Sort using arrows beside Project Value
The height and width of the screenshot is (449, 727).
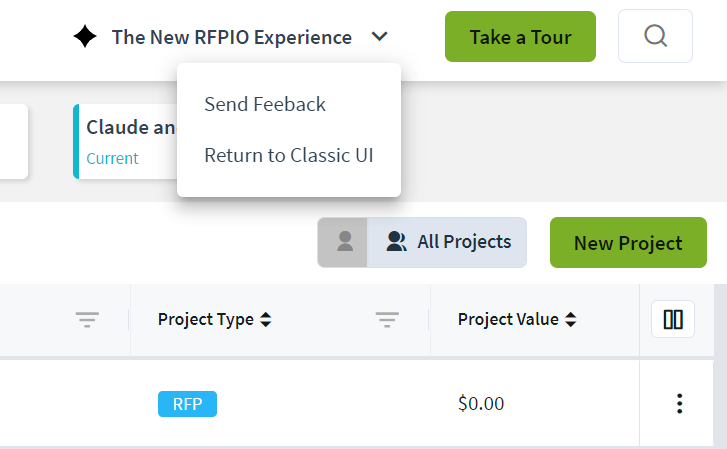click(571, 319)
